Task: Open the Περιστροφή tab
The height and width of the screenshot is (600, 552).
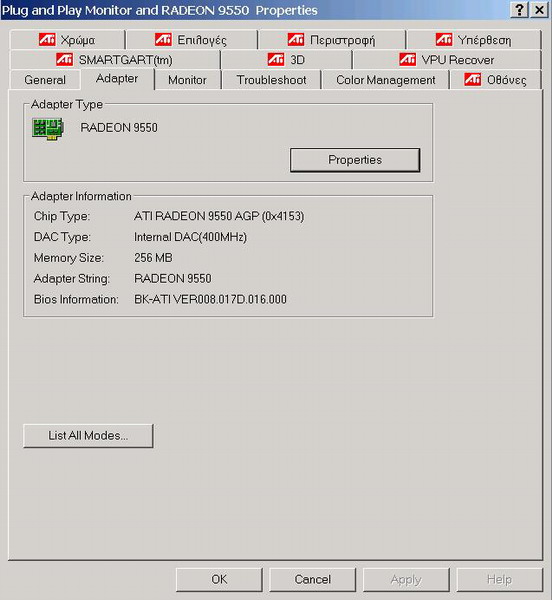Action: click(332, 40)
